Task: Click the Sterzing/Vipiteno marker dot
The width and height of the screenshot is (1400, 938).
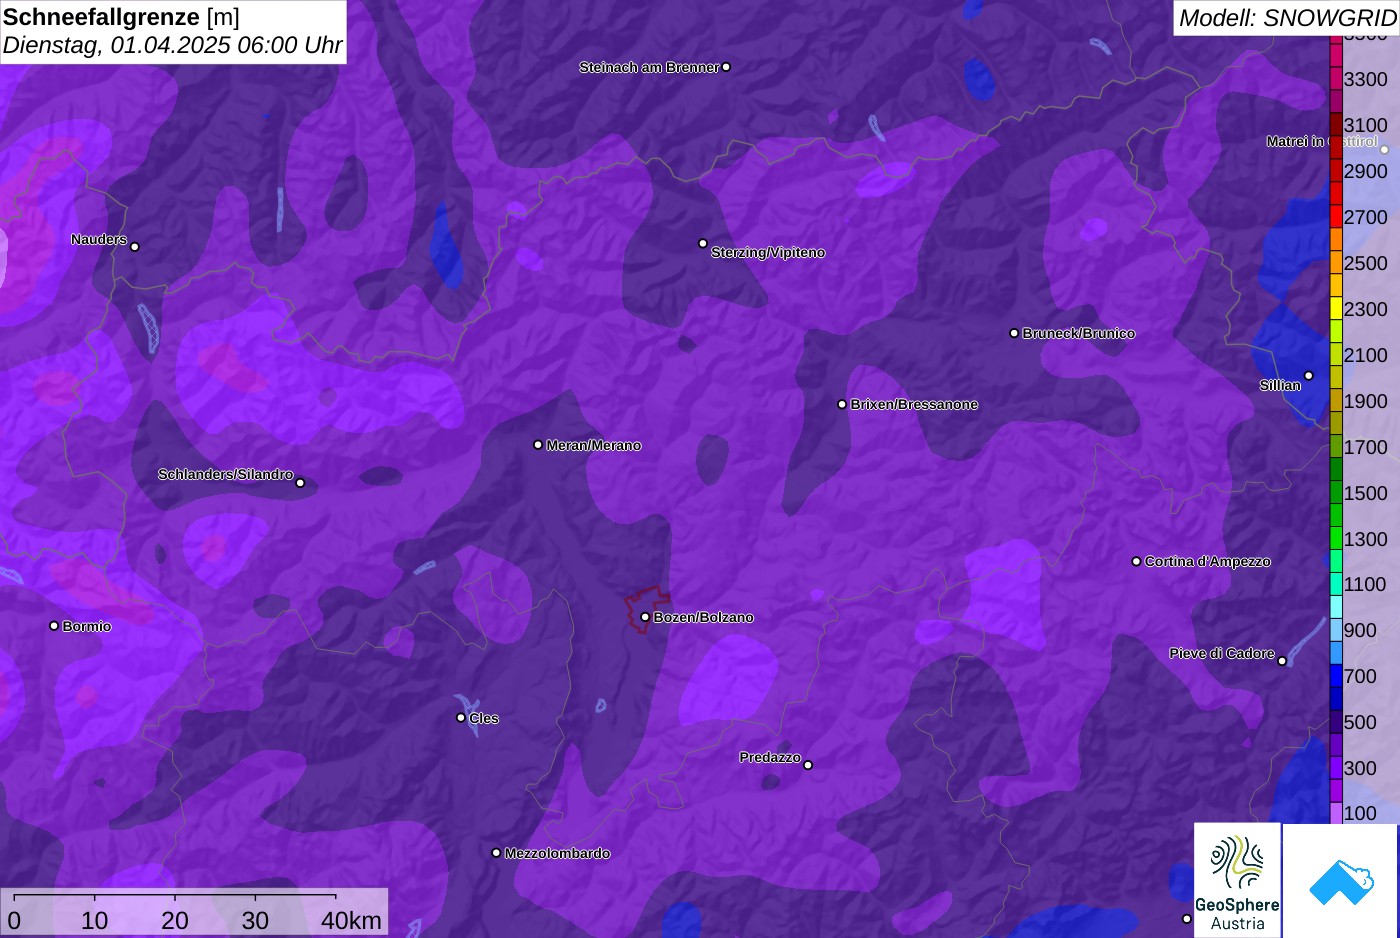Action: point(703,243)
